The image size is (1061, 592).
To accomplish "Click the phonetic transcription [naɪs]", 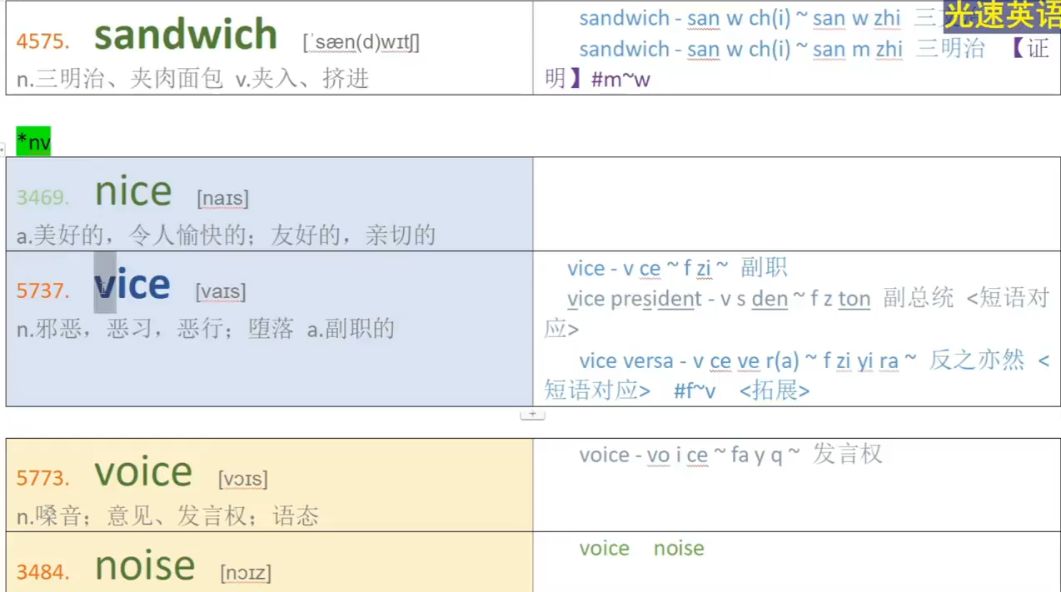I will coord(223,199).
